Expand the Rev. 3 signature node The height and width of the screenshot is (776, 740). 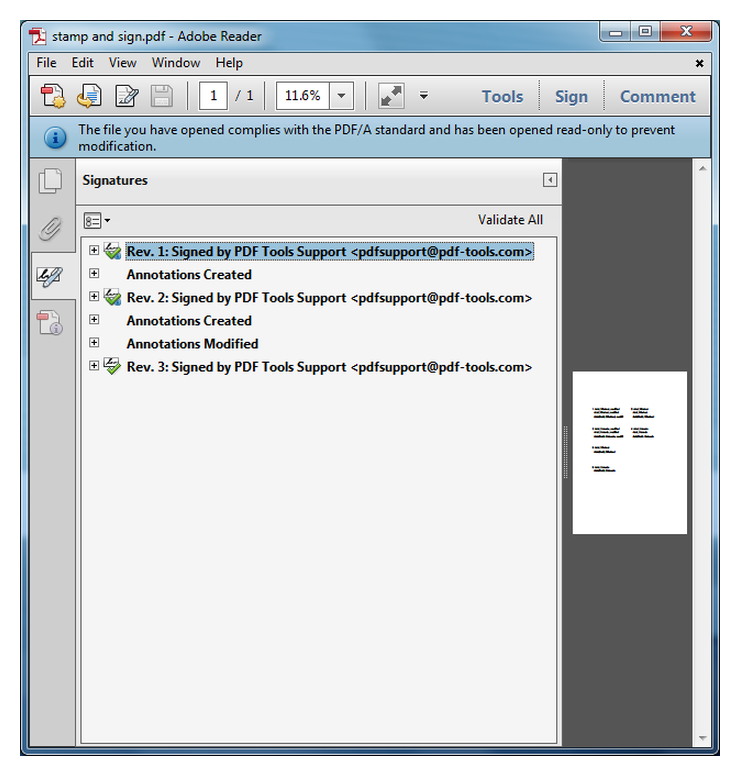pos(94,365)
